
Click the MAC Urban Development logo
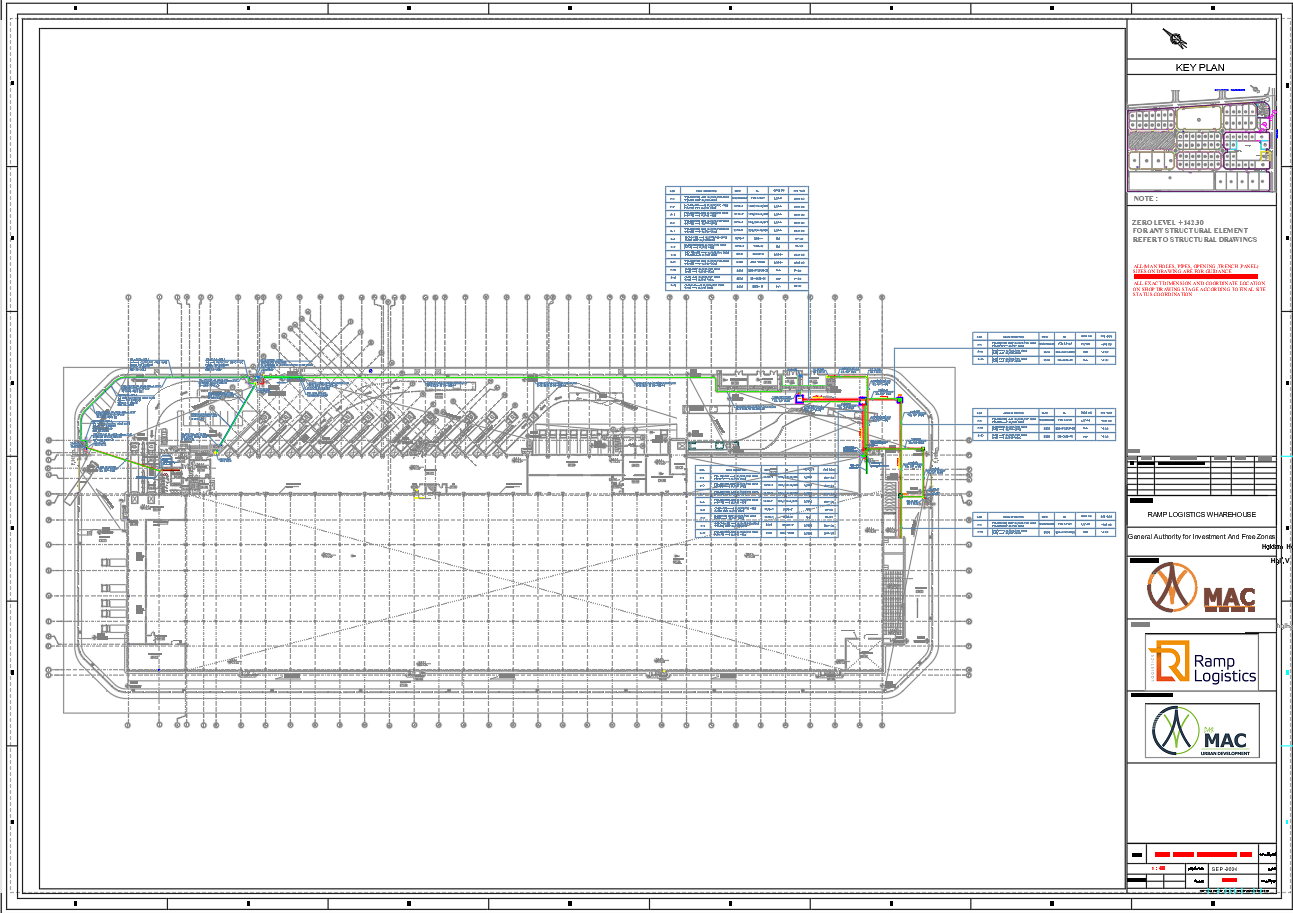click(x=1201, y=731)
